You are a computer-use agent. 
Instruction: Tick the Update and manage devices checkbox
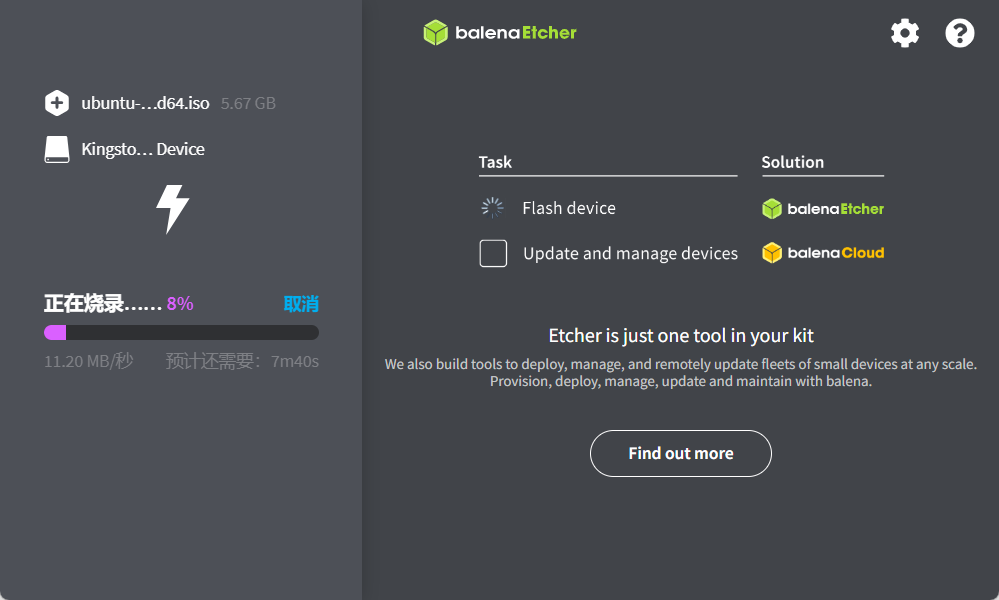point(493,254)
